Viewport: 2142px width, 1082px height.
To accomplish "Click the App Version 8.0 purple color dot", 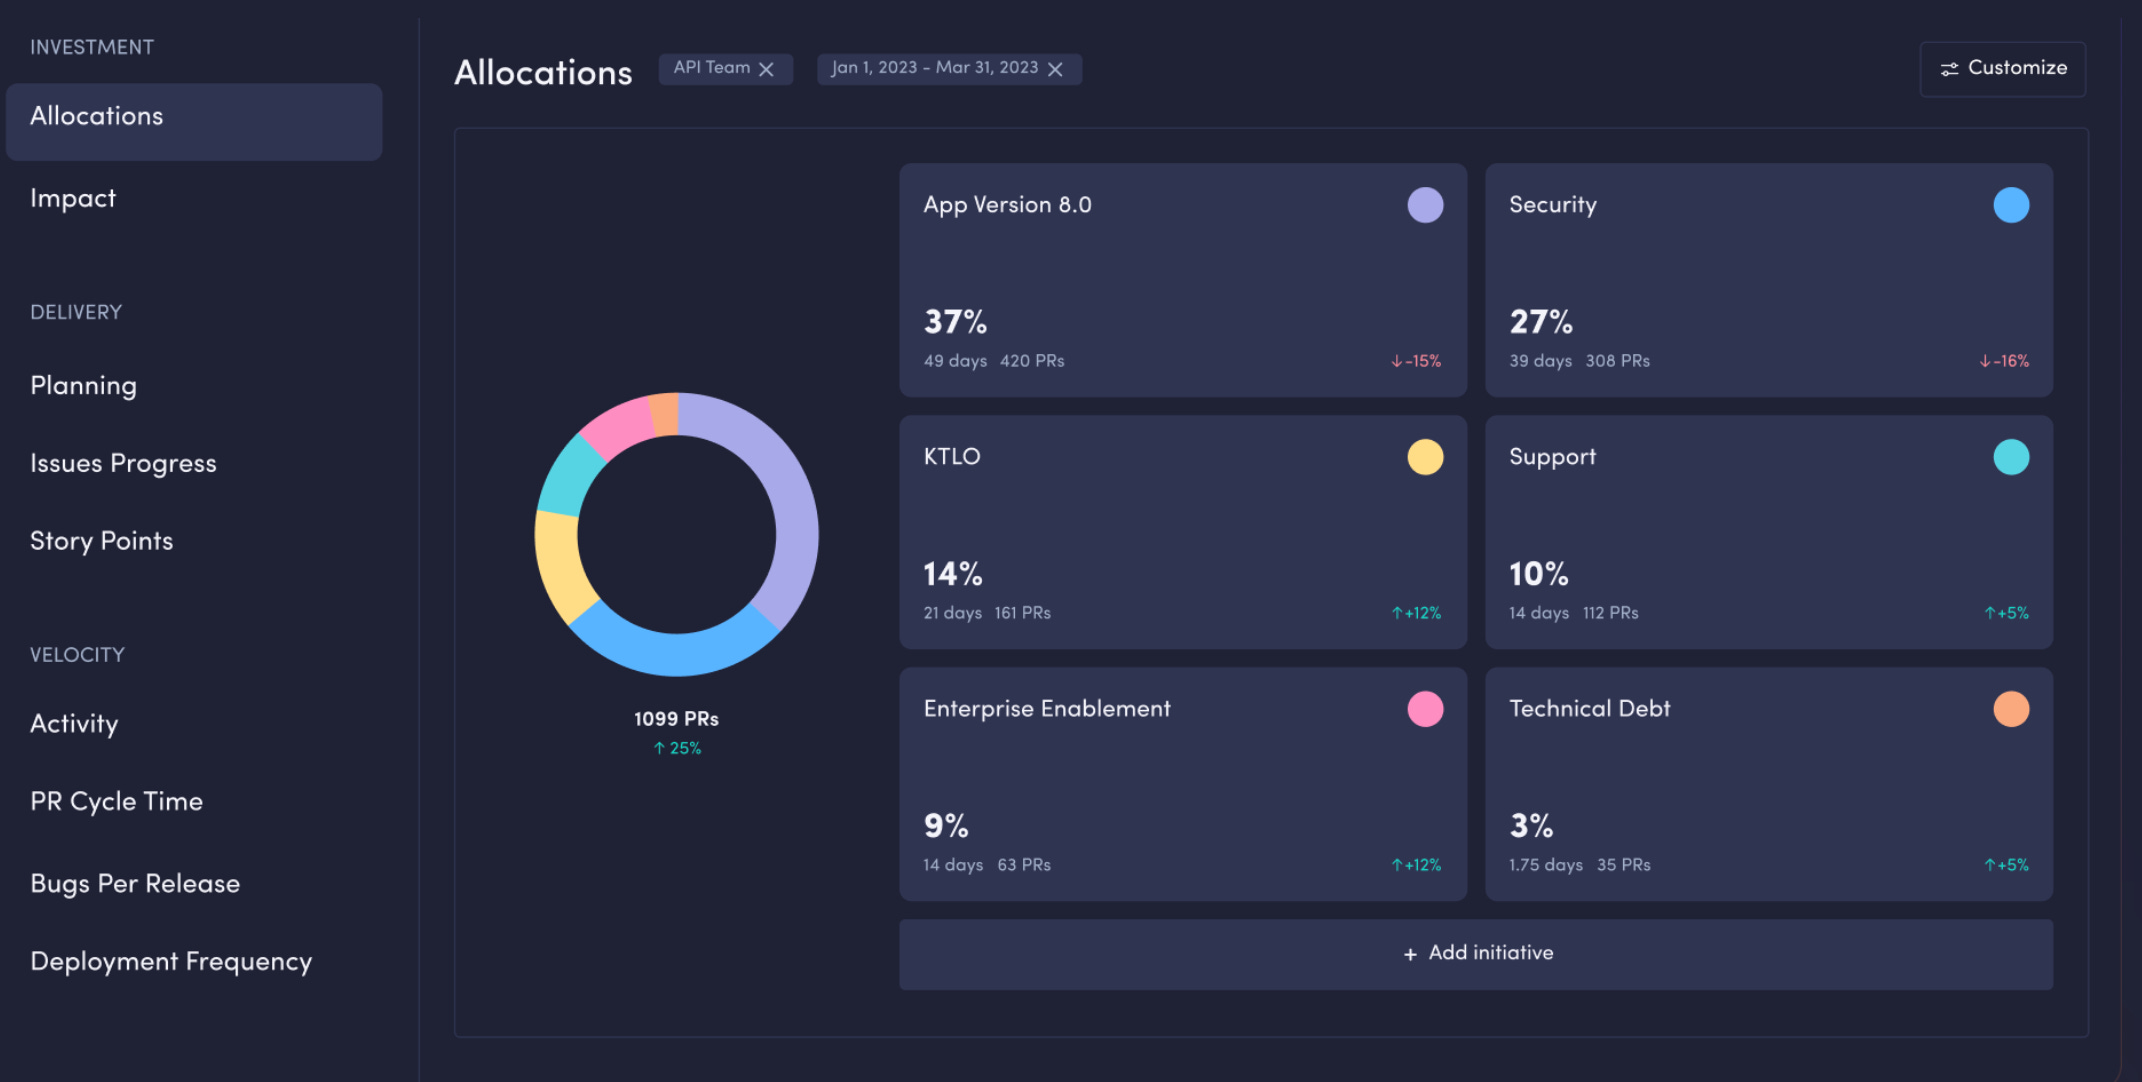I will click(x=1425, y=205).
